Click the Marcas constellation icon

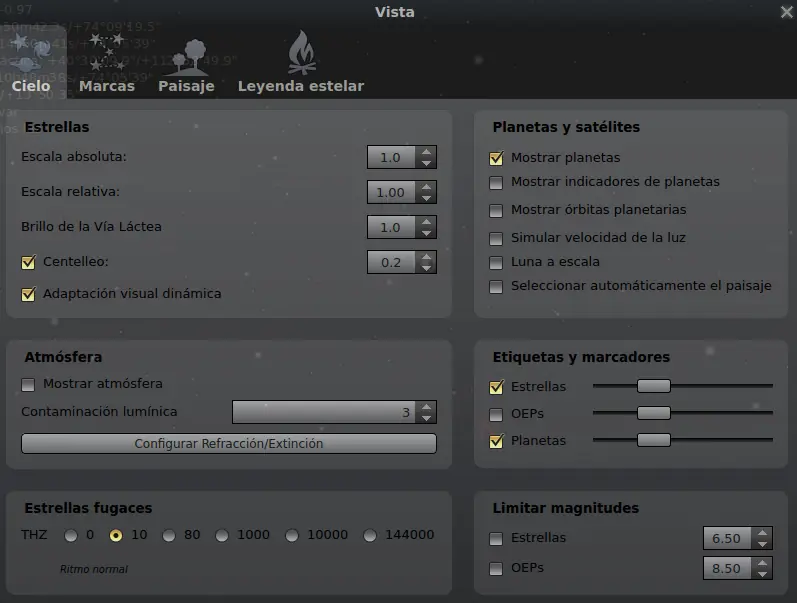(107, 52)
